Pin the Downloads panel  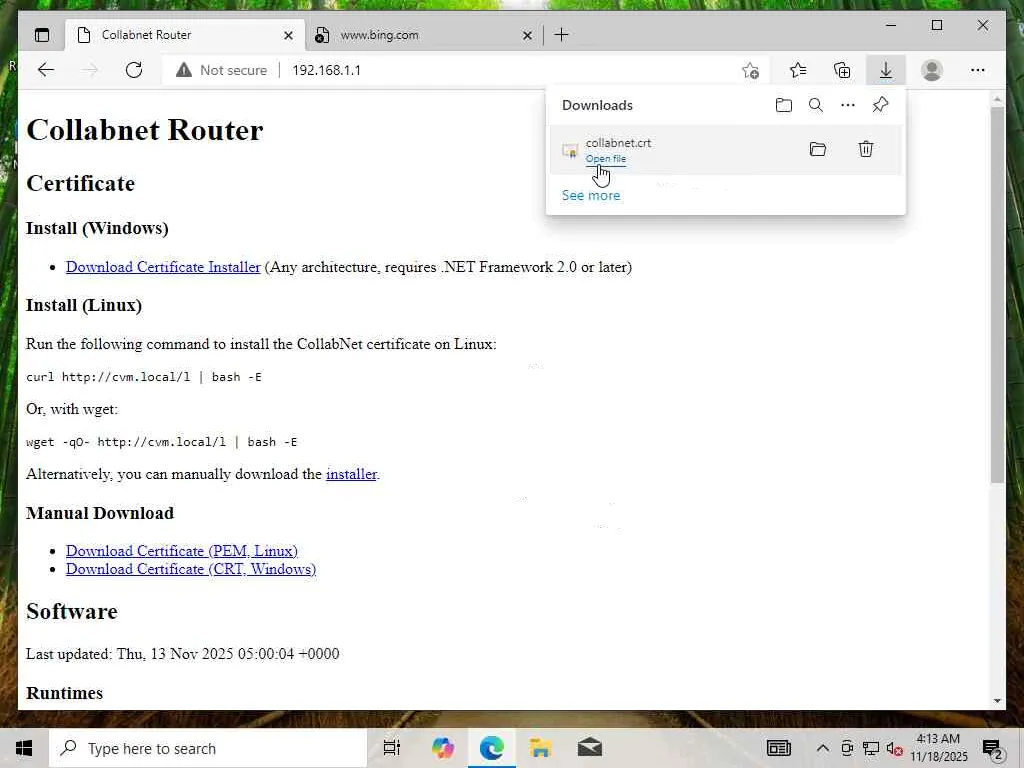880,105
